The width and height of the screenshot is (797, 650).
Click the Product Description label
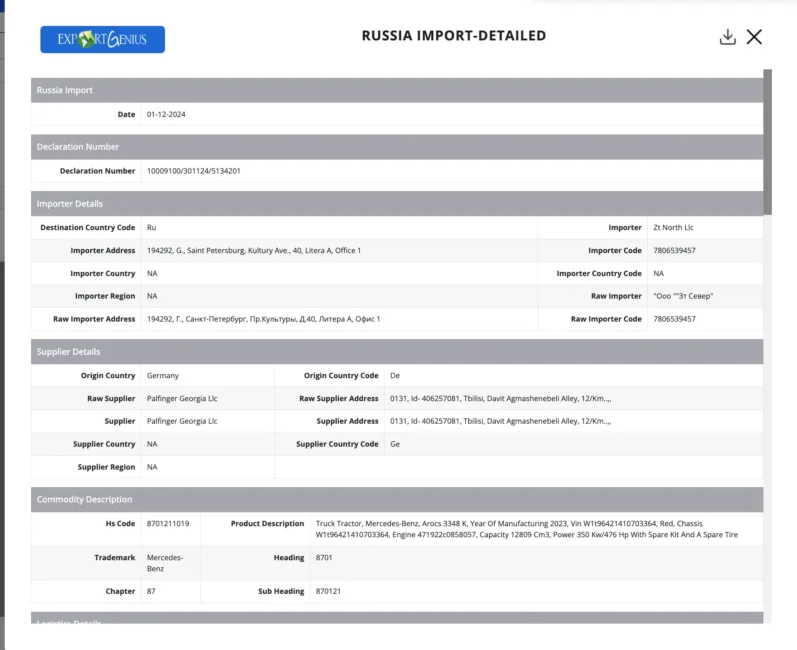click(267, 523)
